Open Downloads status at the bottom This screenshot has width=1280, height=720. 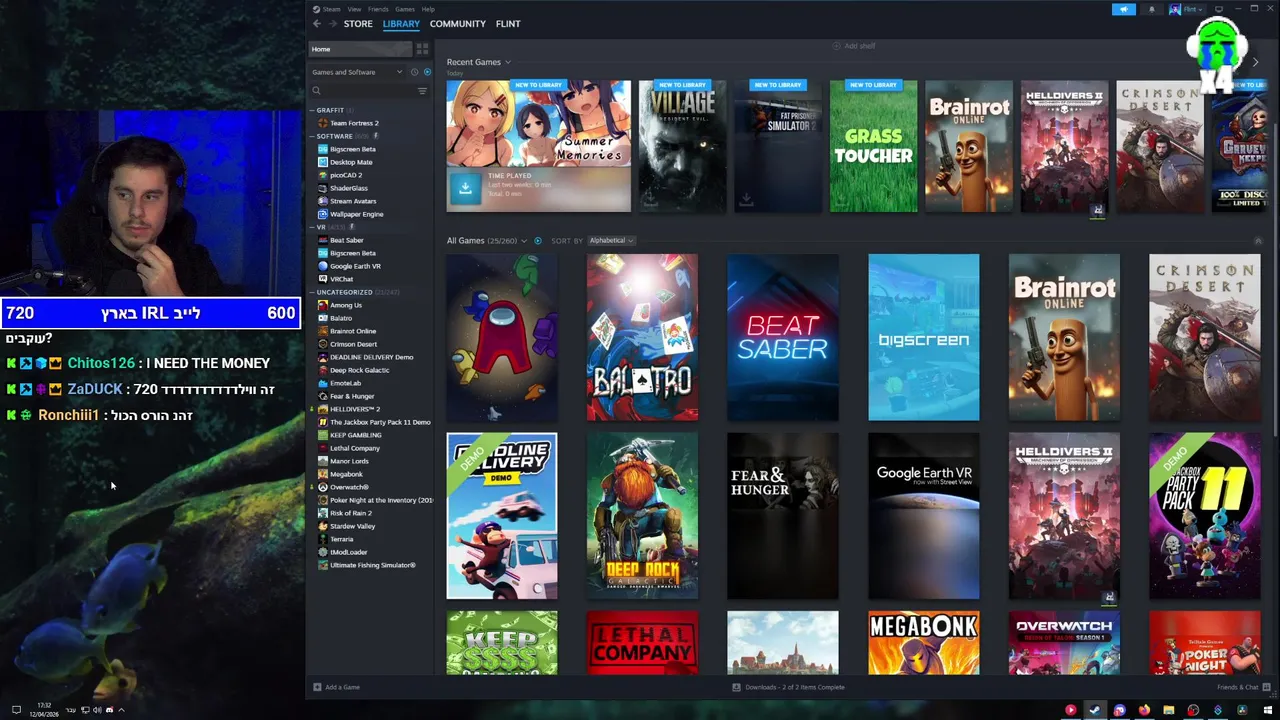[789, 687]
